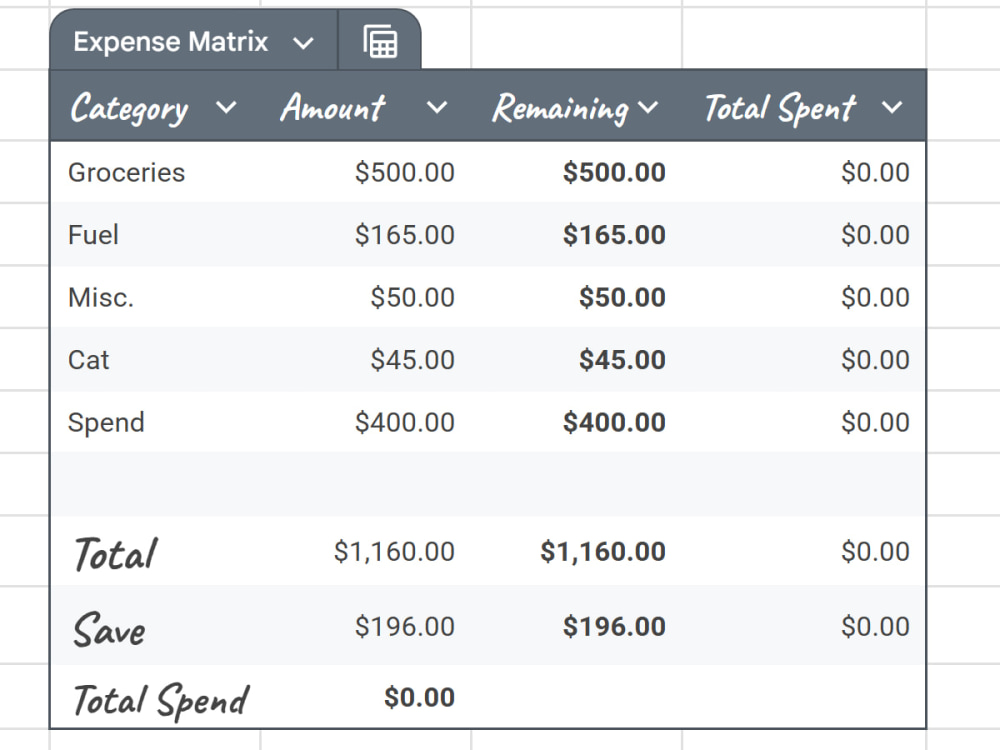Select the Total Spend value $0.00
Screen dimensions: 1000x750
[x=419, y=697]
